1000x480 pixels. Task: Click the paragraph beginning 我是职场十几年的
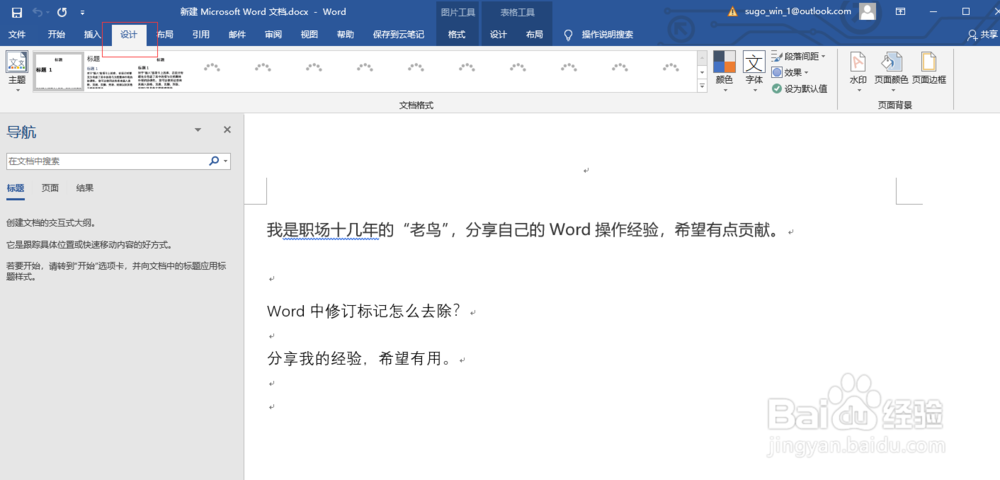click(524, 231)
